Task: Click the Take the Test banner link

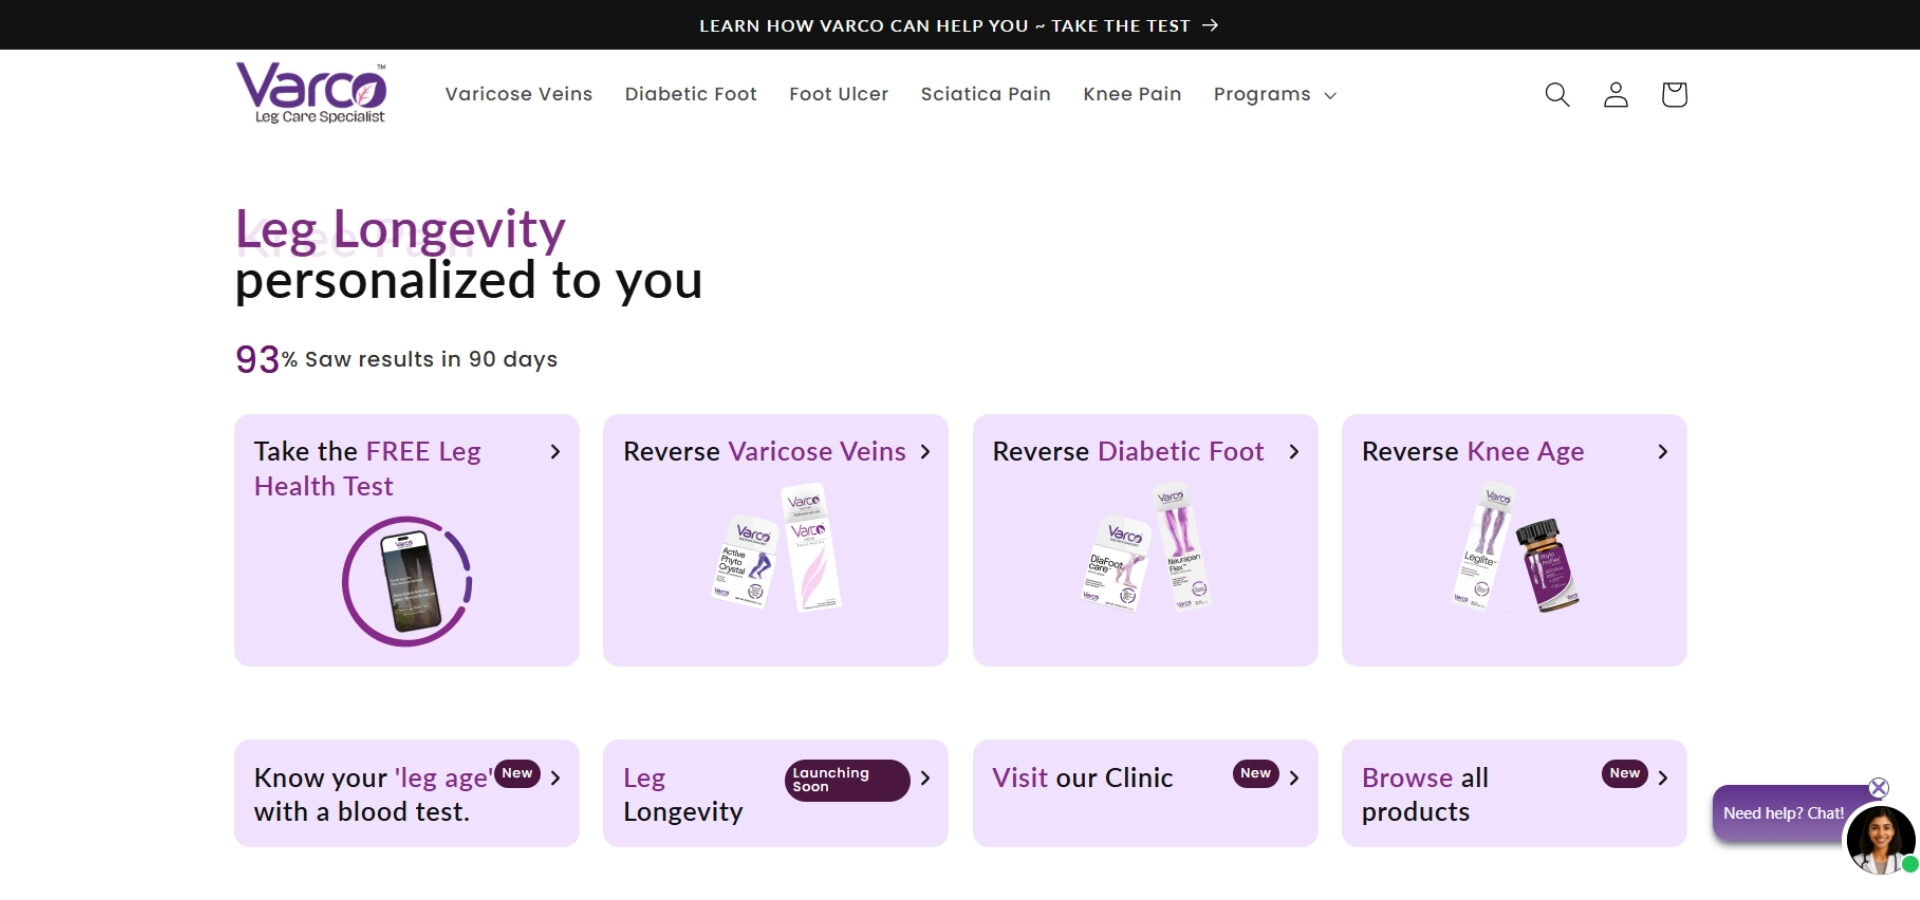Action: point(958,25)
